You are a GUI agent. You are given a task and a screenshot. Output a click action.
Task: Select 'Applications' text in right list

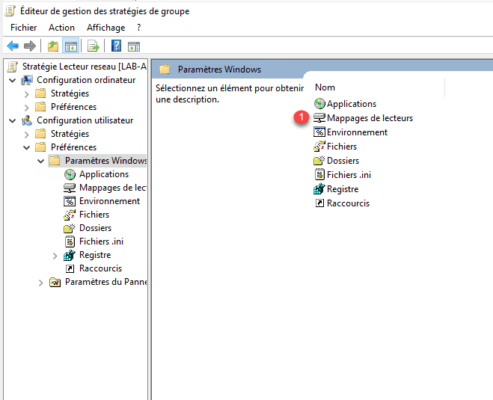351,104
